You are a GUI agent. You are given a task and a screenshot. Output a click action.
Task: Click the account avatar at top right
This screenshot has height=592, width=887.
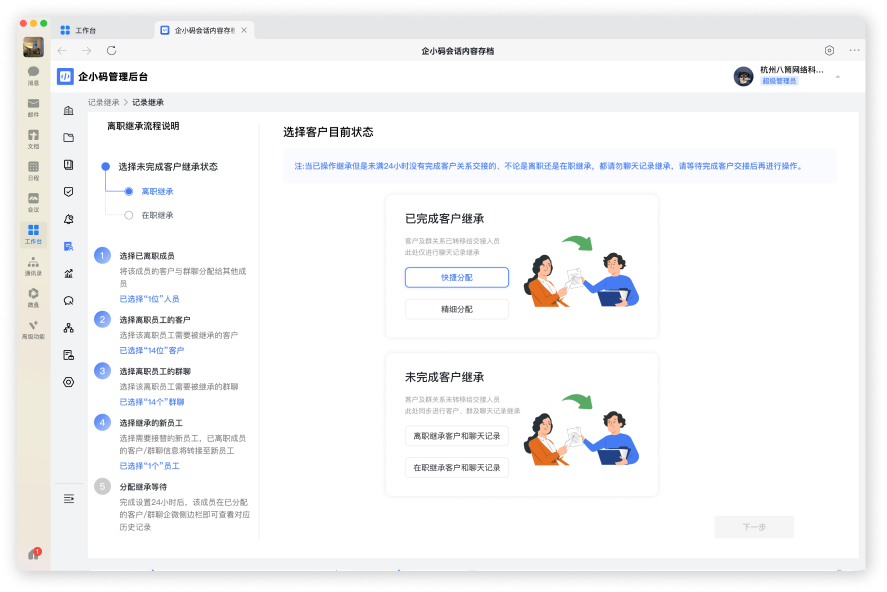click(x=743, y=76)
